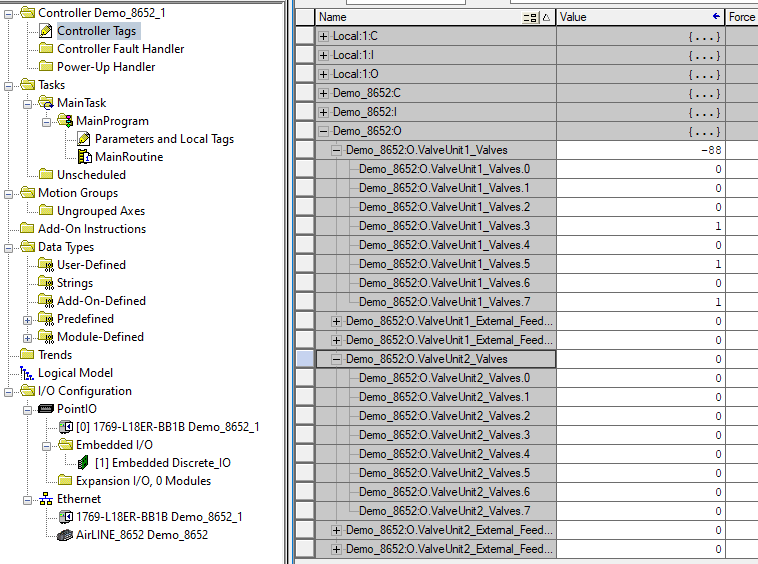
Task: Click the Parameters and Local Tags icon
Action: 84,139
